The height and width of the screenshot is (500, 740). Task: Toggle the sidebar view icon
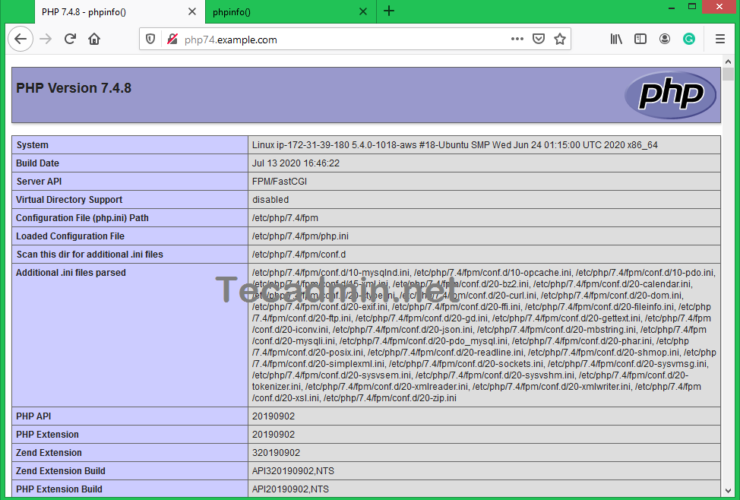(x=641, y=39)
